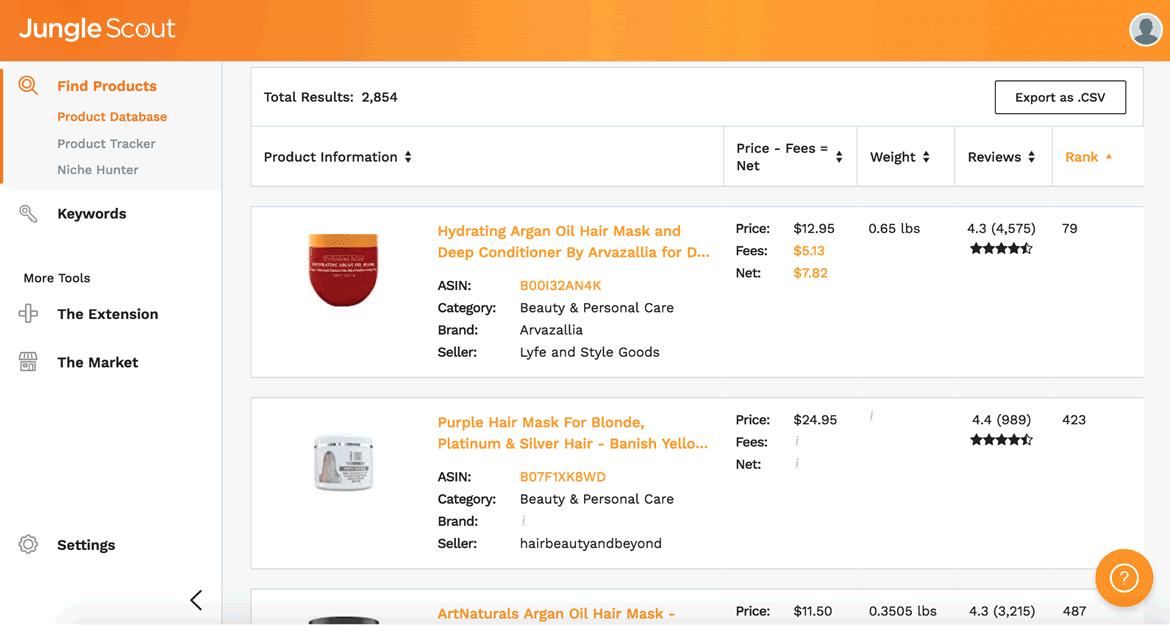The width and height of the screenshot is (1170, 625).
Task: Click the Find Products magnifier icon
Action: coord(28,85)
